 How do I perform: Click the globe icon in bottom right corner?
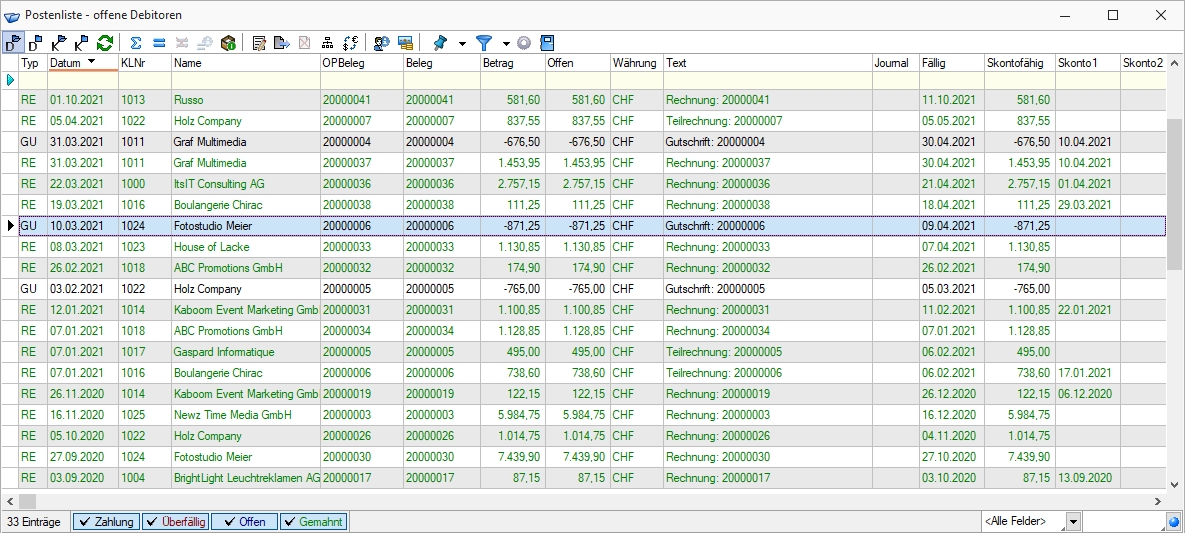click(1173, 522)
